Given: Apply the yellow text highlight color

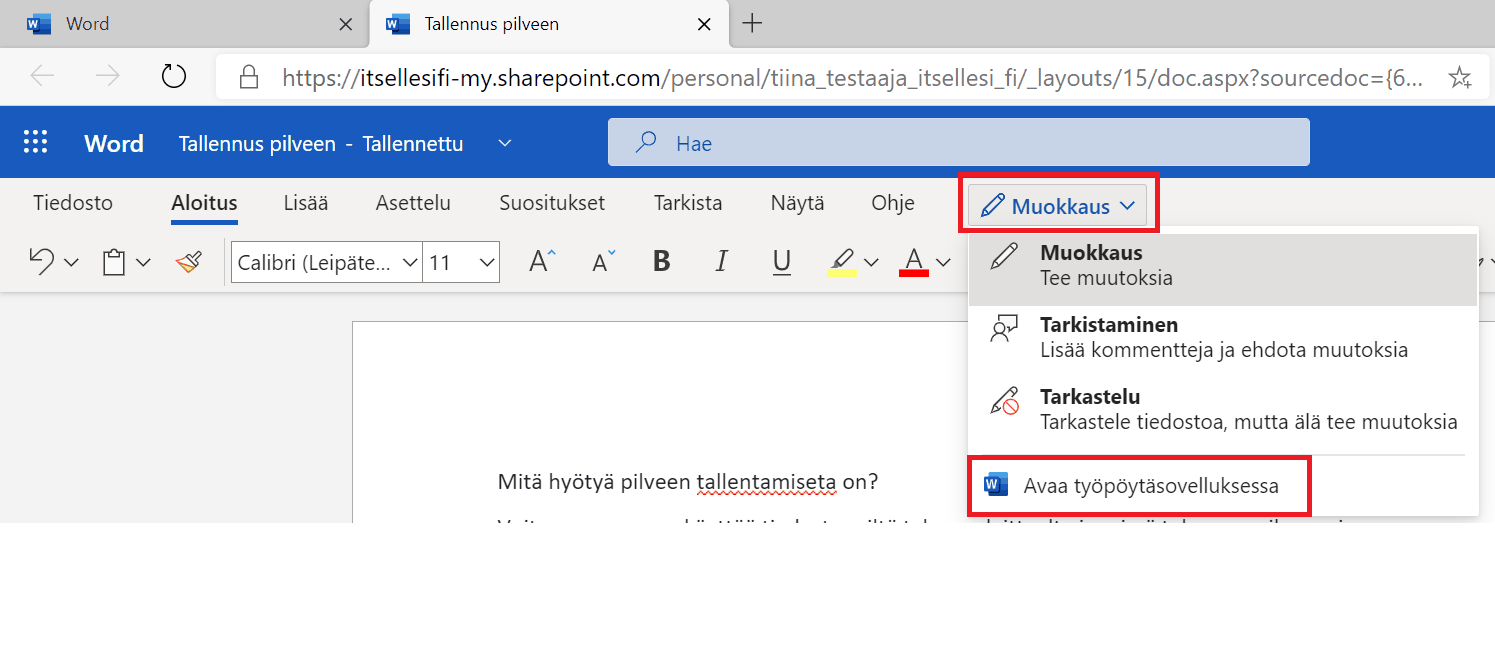Looking at the screenshot, I should [843, 262].
